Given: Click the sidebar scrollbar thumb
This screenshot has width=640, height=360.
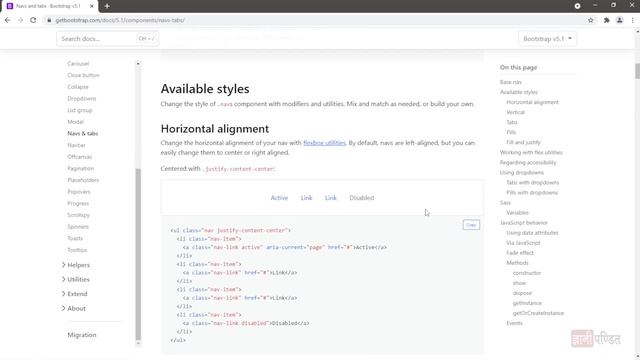Looking at the screenshot, I should [x=138, y=254].
